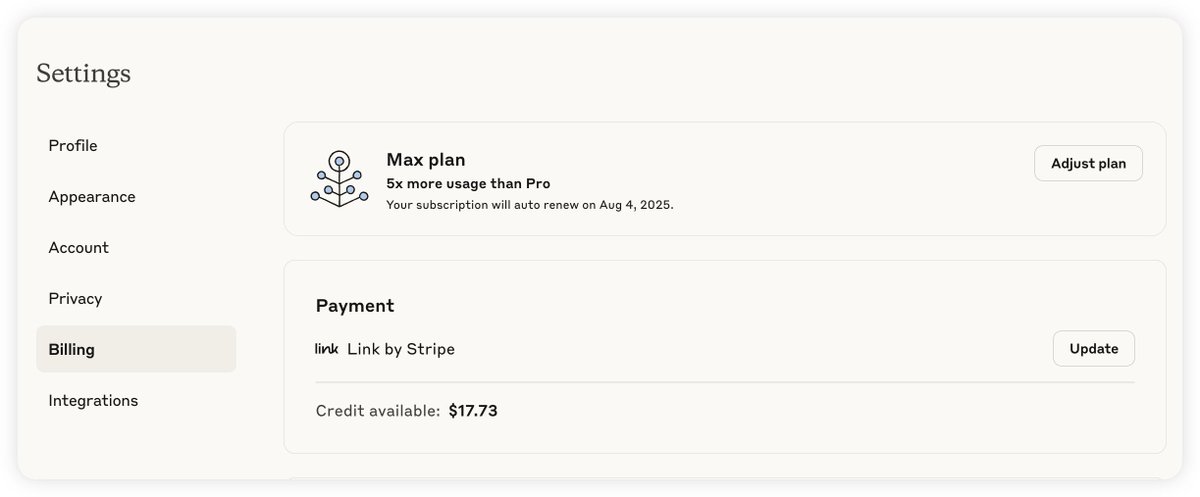
Task: Go to Account settings
Action: 79,248
